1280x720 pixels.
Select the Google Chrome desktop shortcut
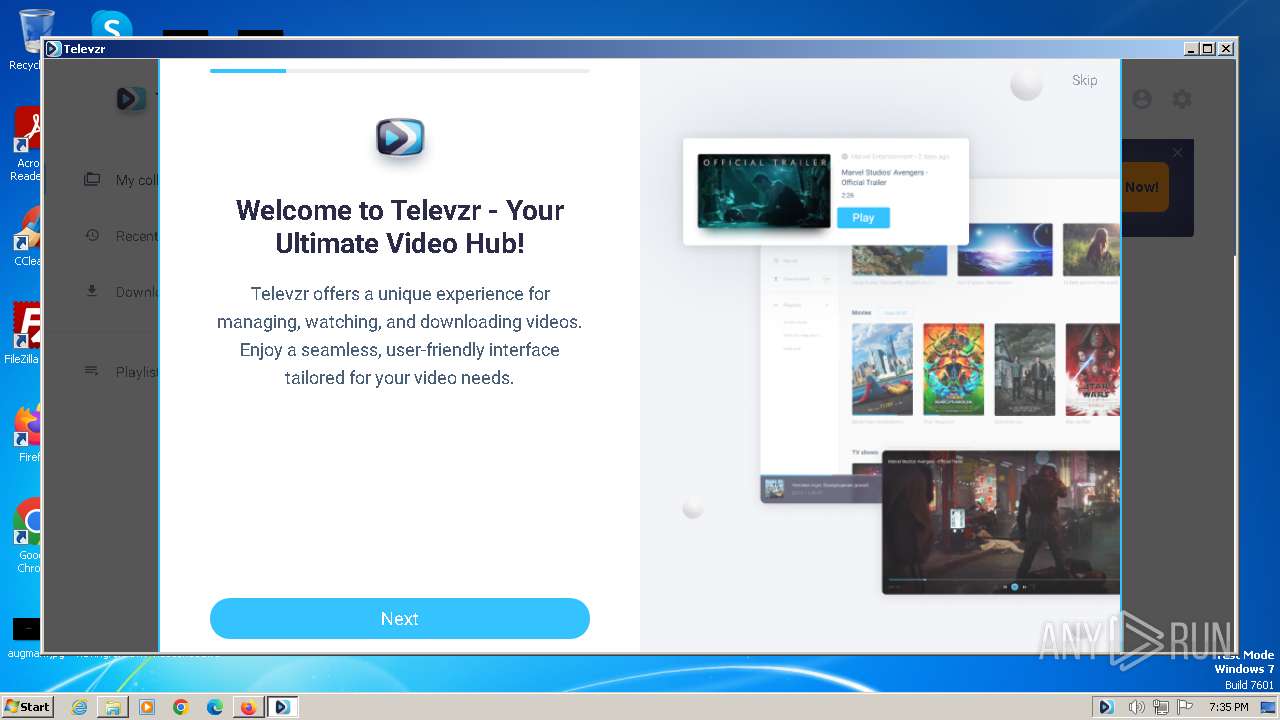point(29,535)
